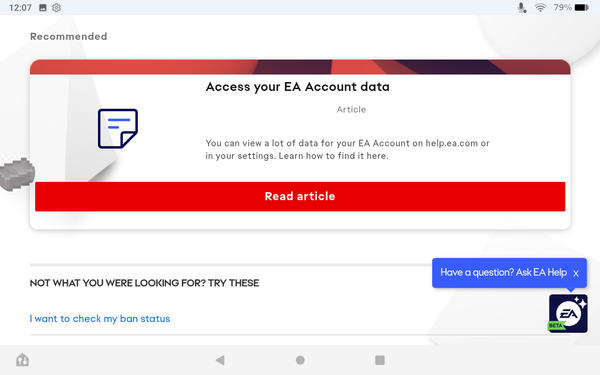
Task: Tap the Have a question? Ask EA Help bubble
Action: tap(504, 272)
